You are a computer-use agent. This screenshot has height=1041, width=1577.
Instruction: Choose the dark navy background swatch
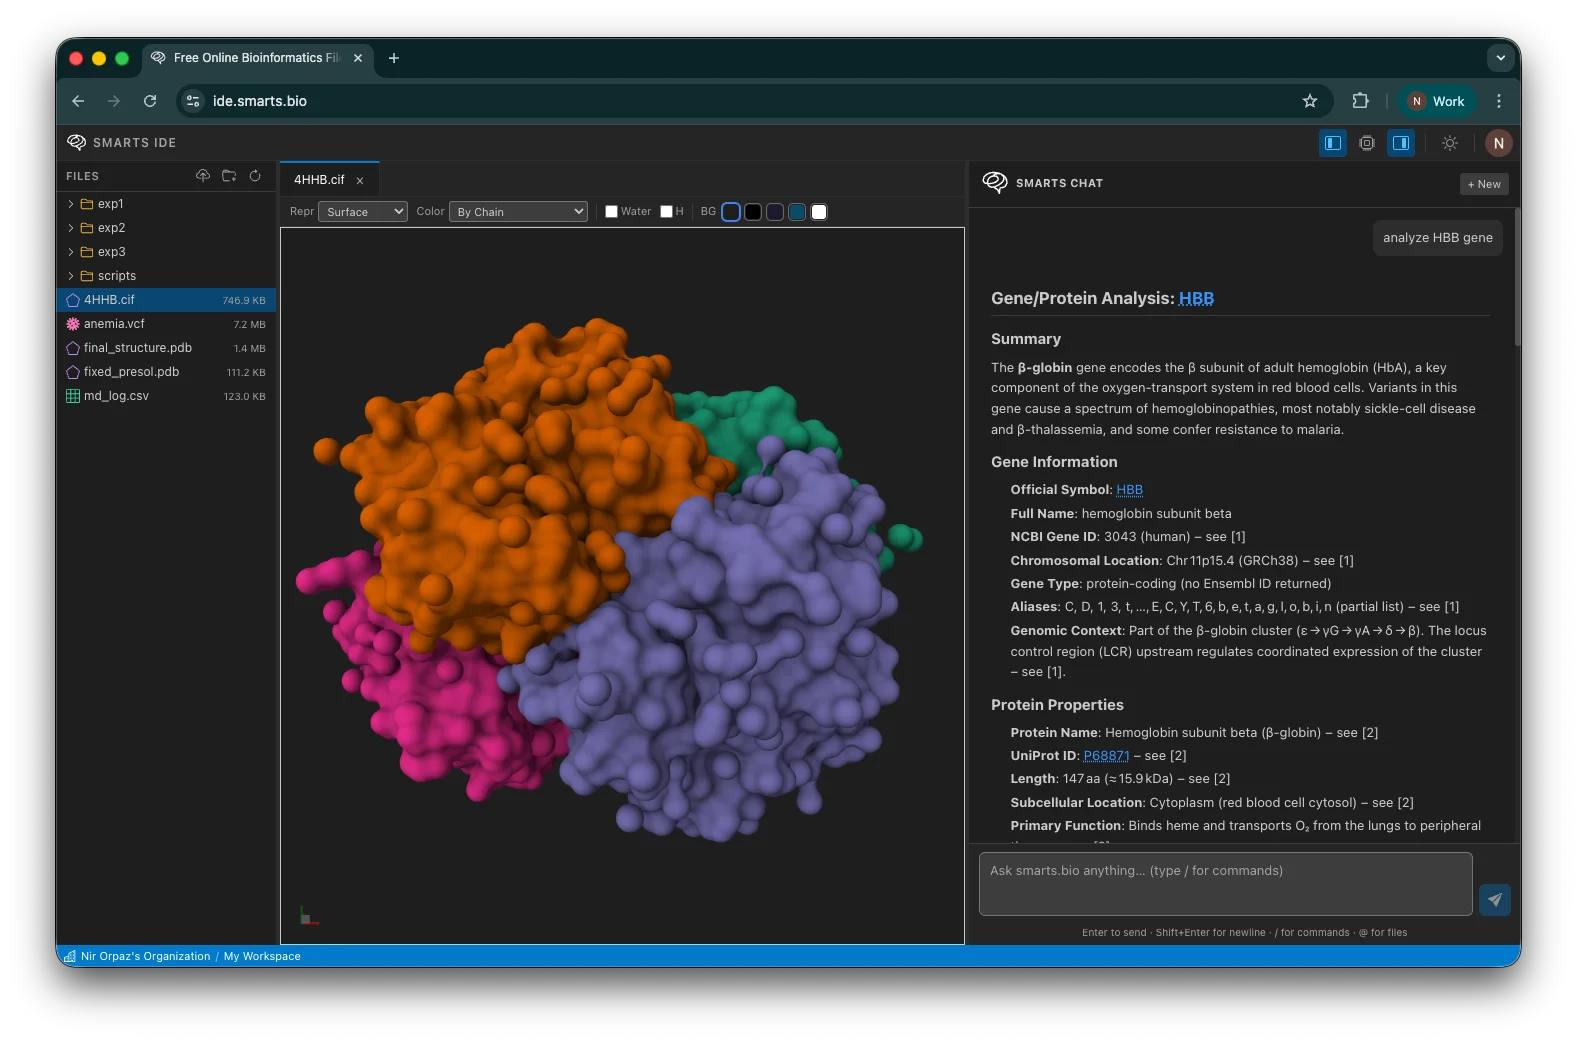775,212
